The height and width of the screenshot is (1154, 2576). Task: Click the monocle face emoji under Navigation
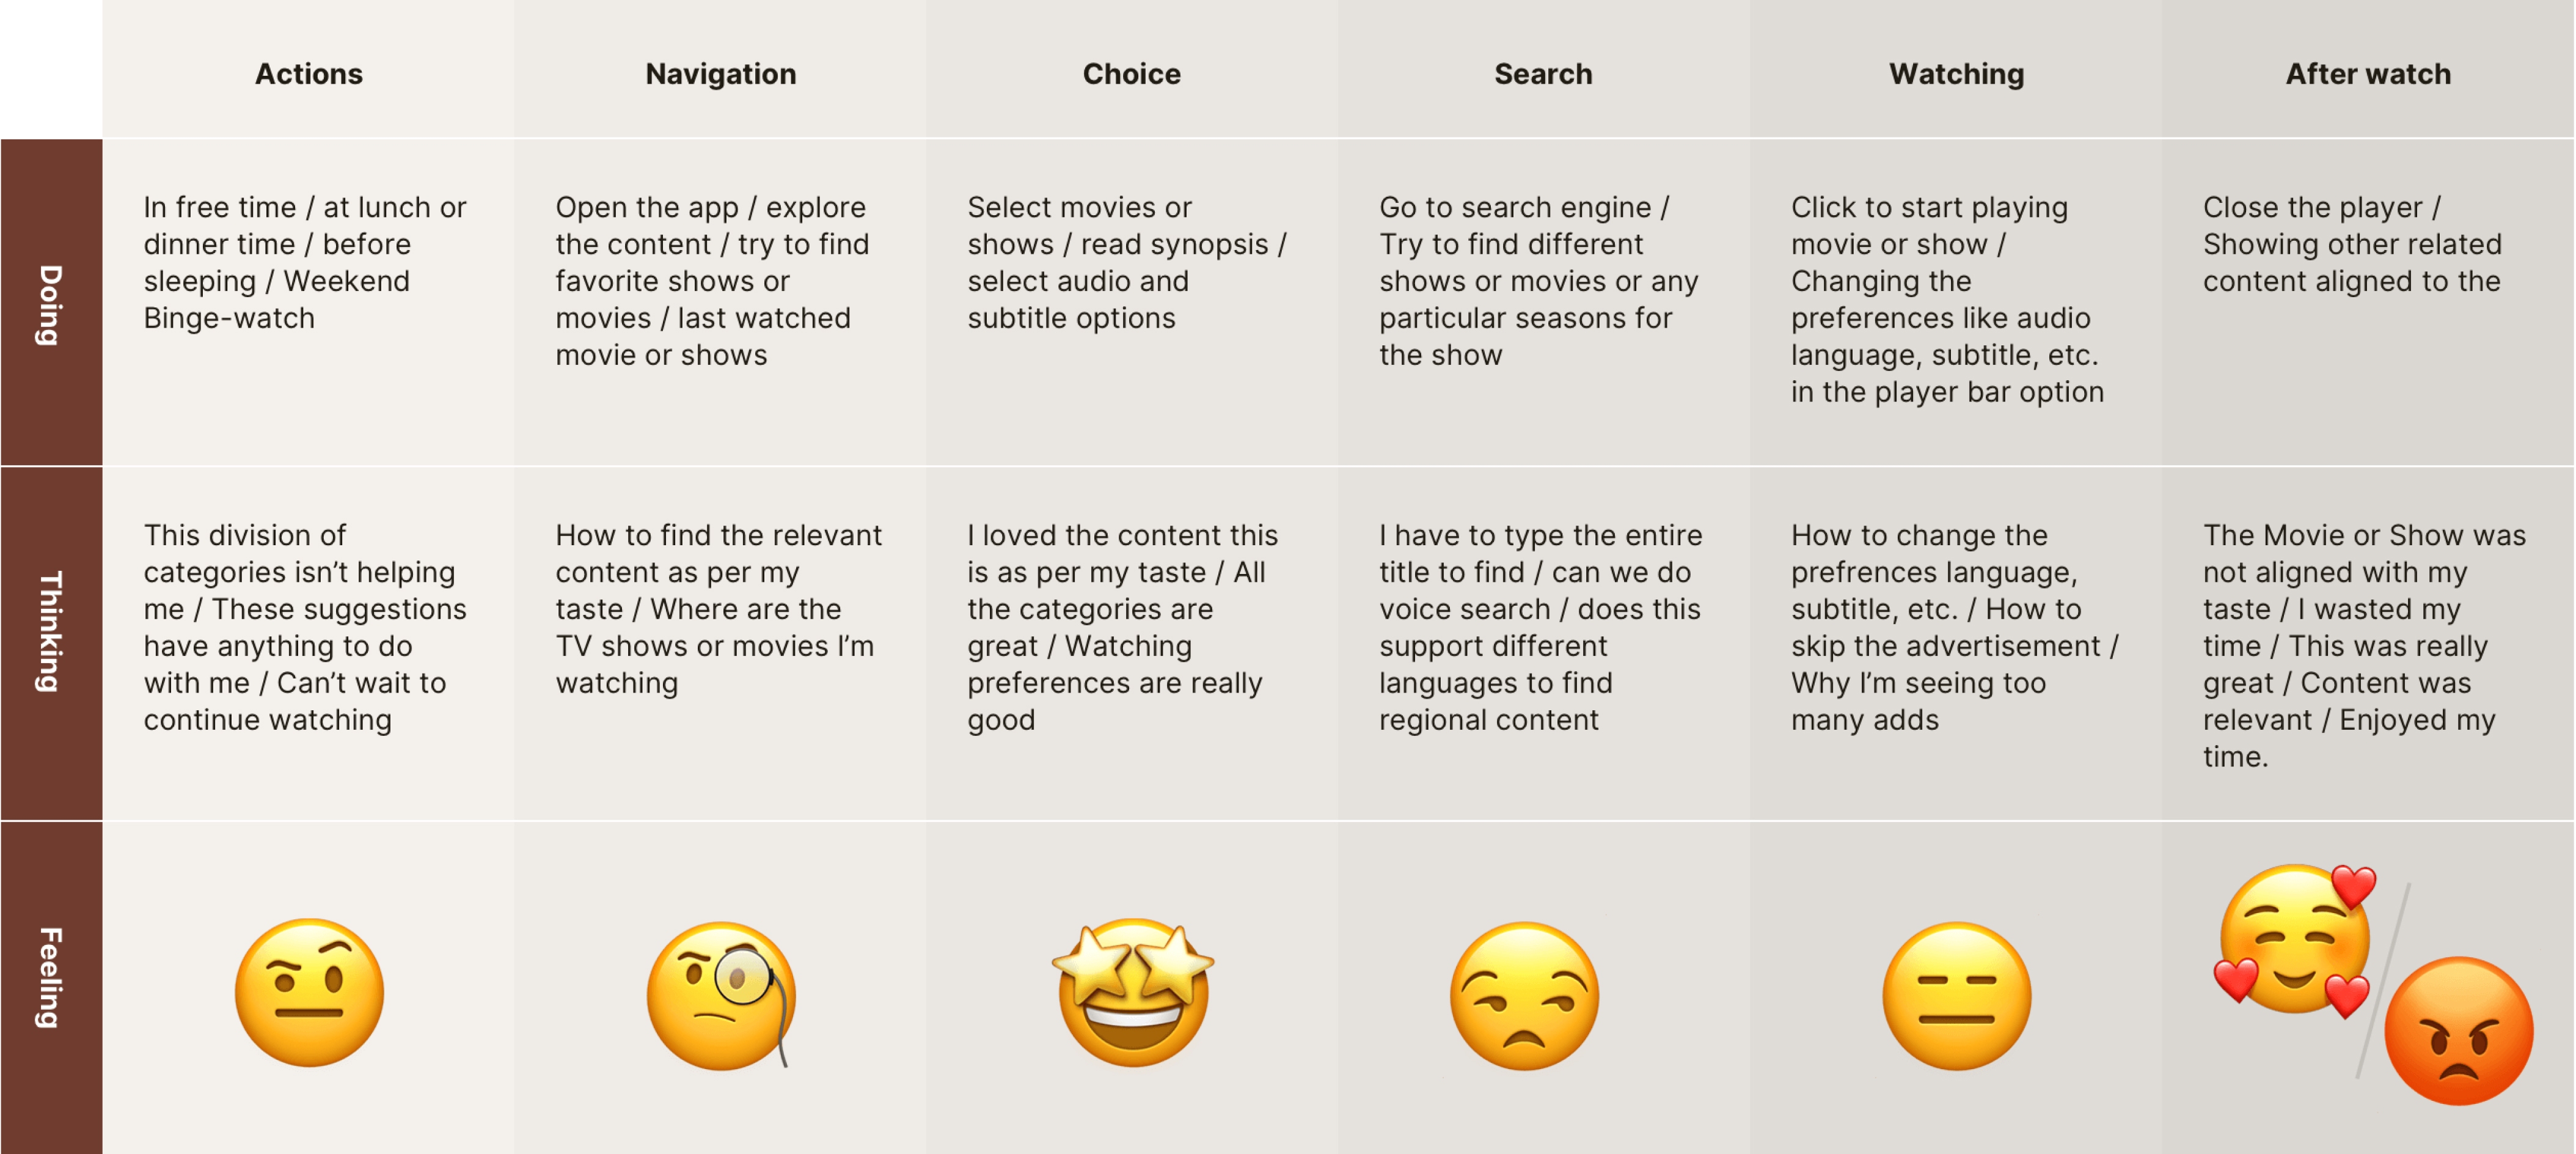click(721, 994)
